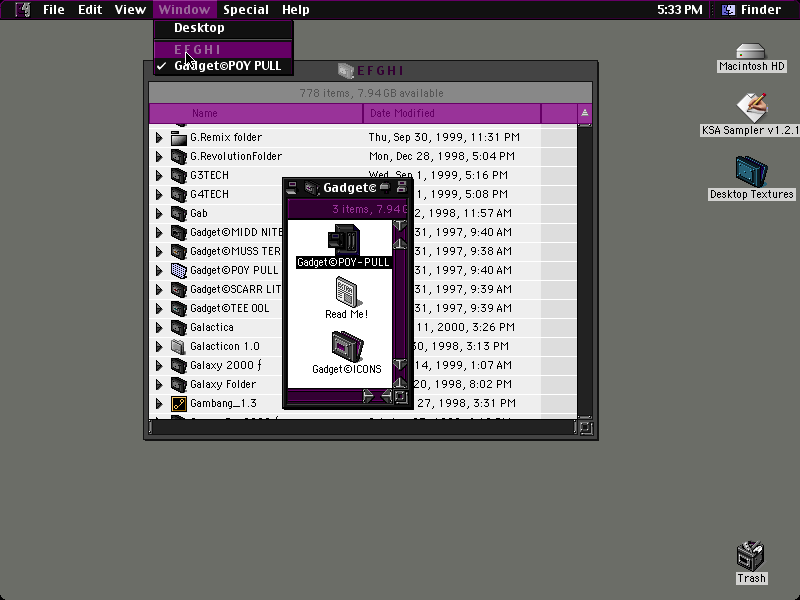Click the Gadget© window vertical scroll track
The height and width of the screenshot is (600, 800).
(399, 303)
